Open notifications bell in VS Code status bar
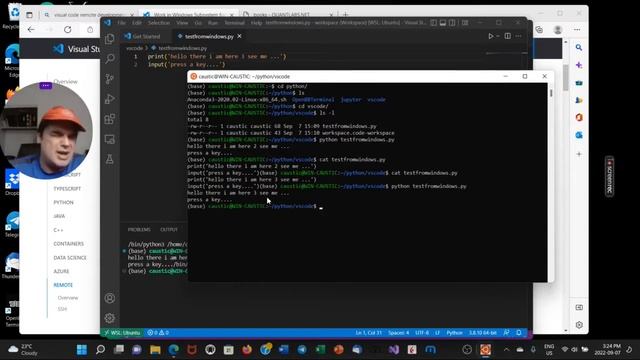Image resolution: width=640 pixels, height=360 pixels. 519,333
